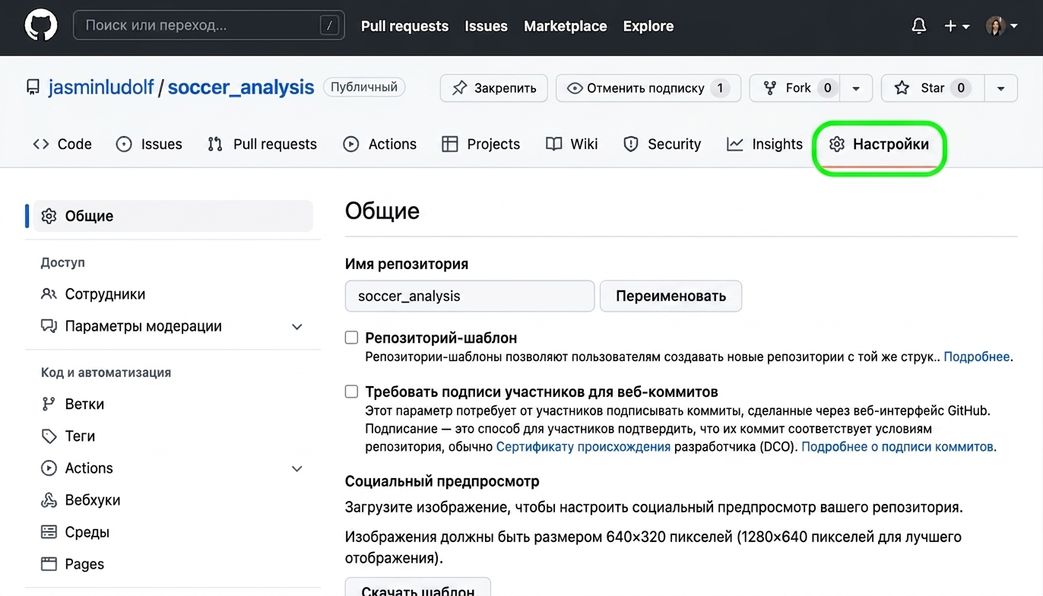1043x596 pixels.
Task: Switch to the repository Pull requests tab
Action: (262, 144)
